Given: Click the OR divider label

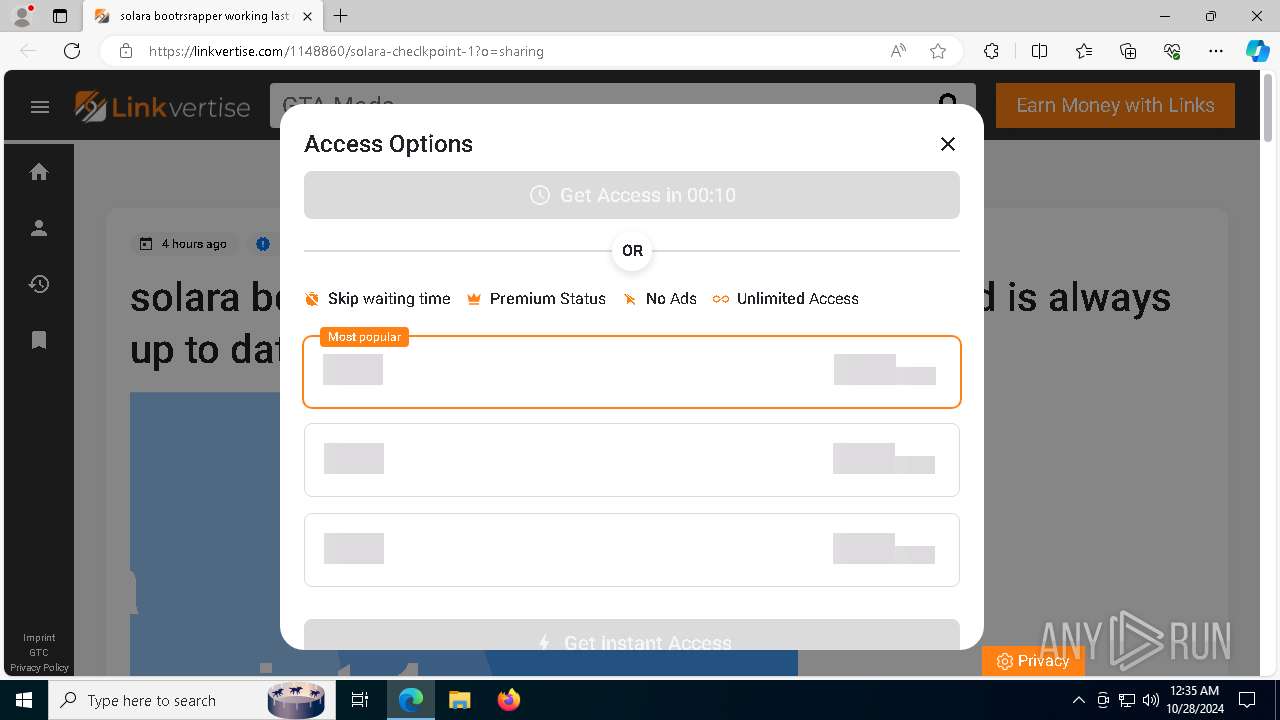Looking at the screenshot, I should [x=632, y=251].
